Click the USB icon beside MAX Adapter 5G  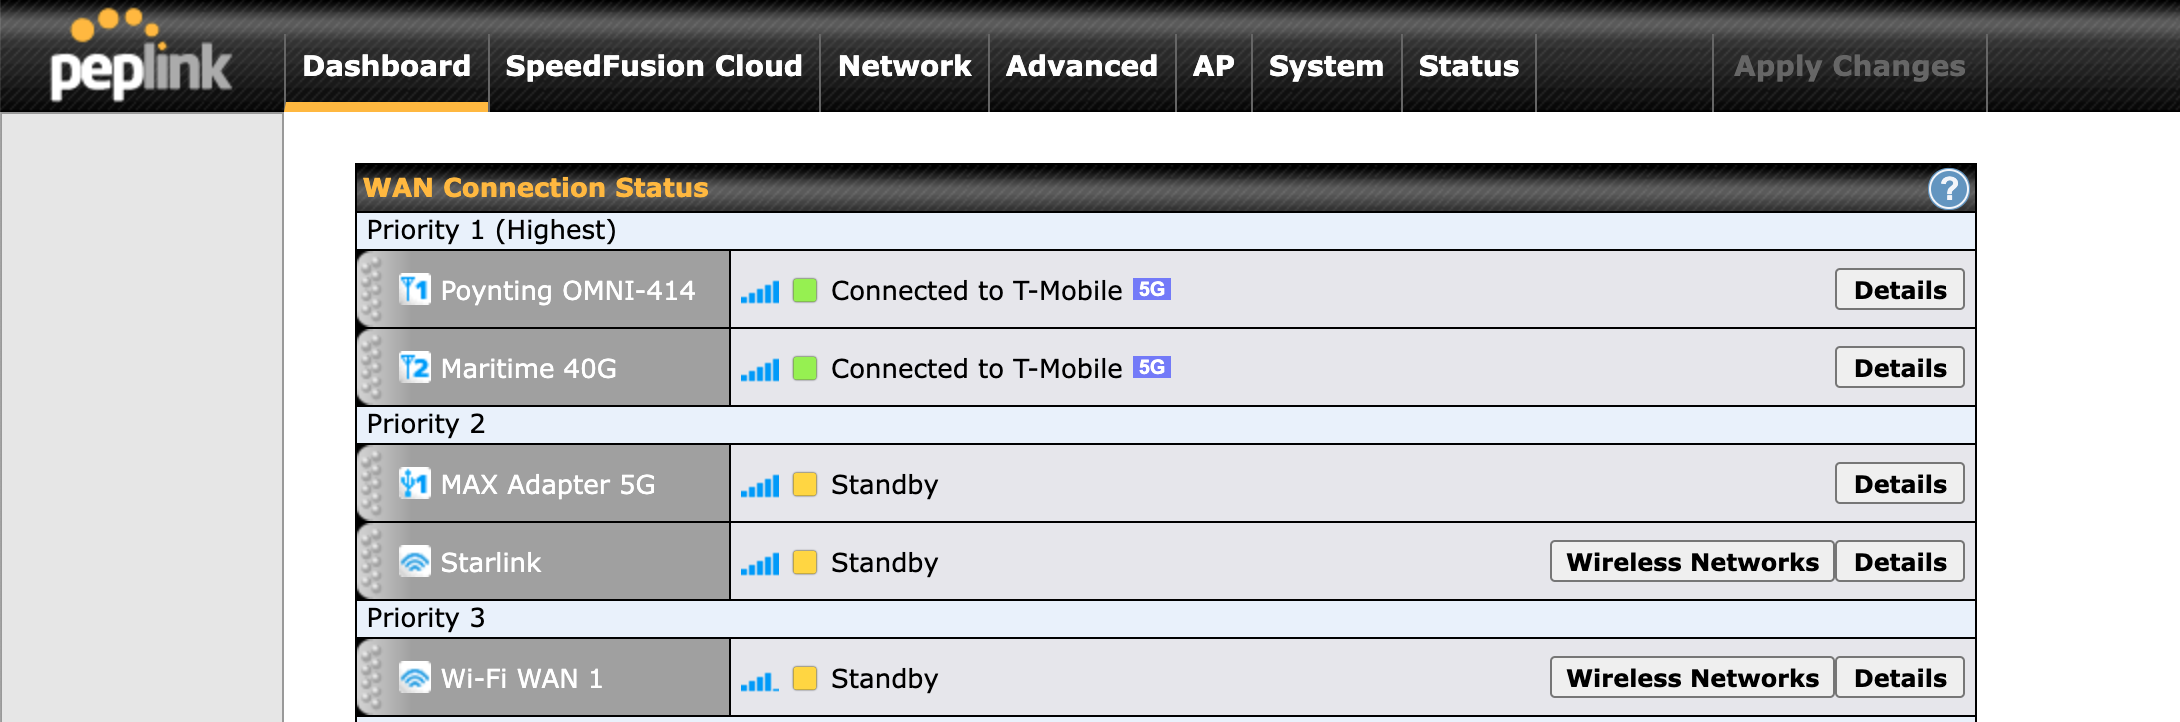pyautogui.click(x=415, y=483)
